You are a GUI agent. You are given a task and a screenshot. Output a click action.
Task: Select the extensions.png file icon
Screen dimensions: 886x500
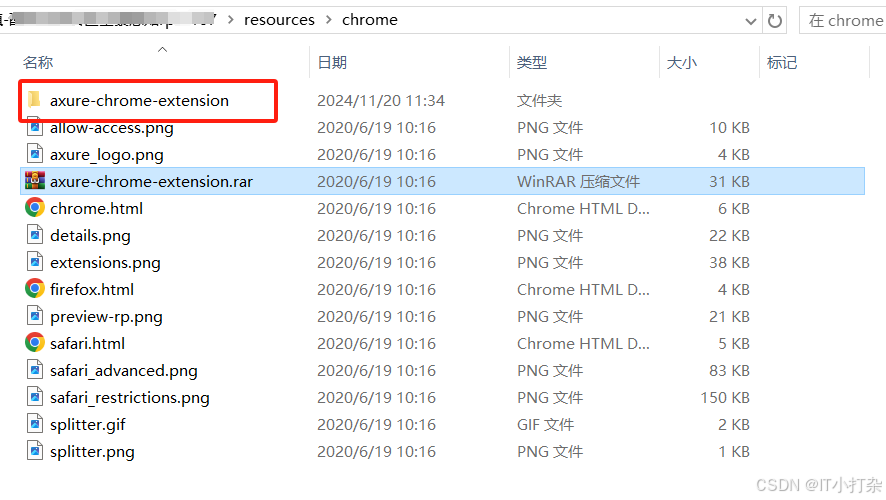35,262
